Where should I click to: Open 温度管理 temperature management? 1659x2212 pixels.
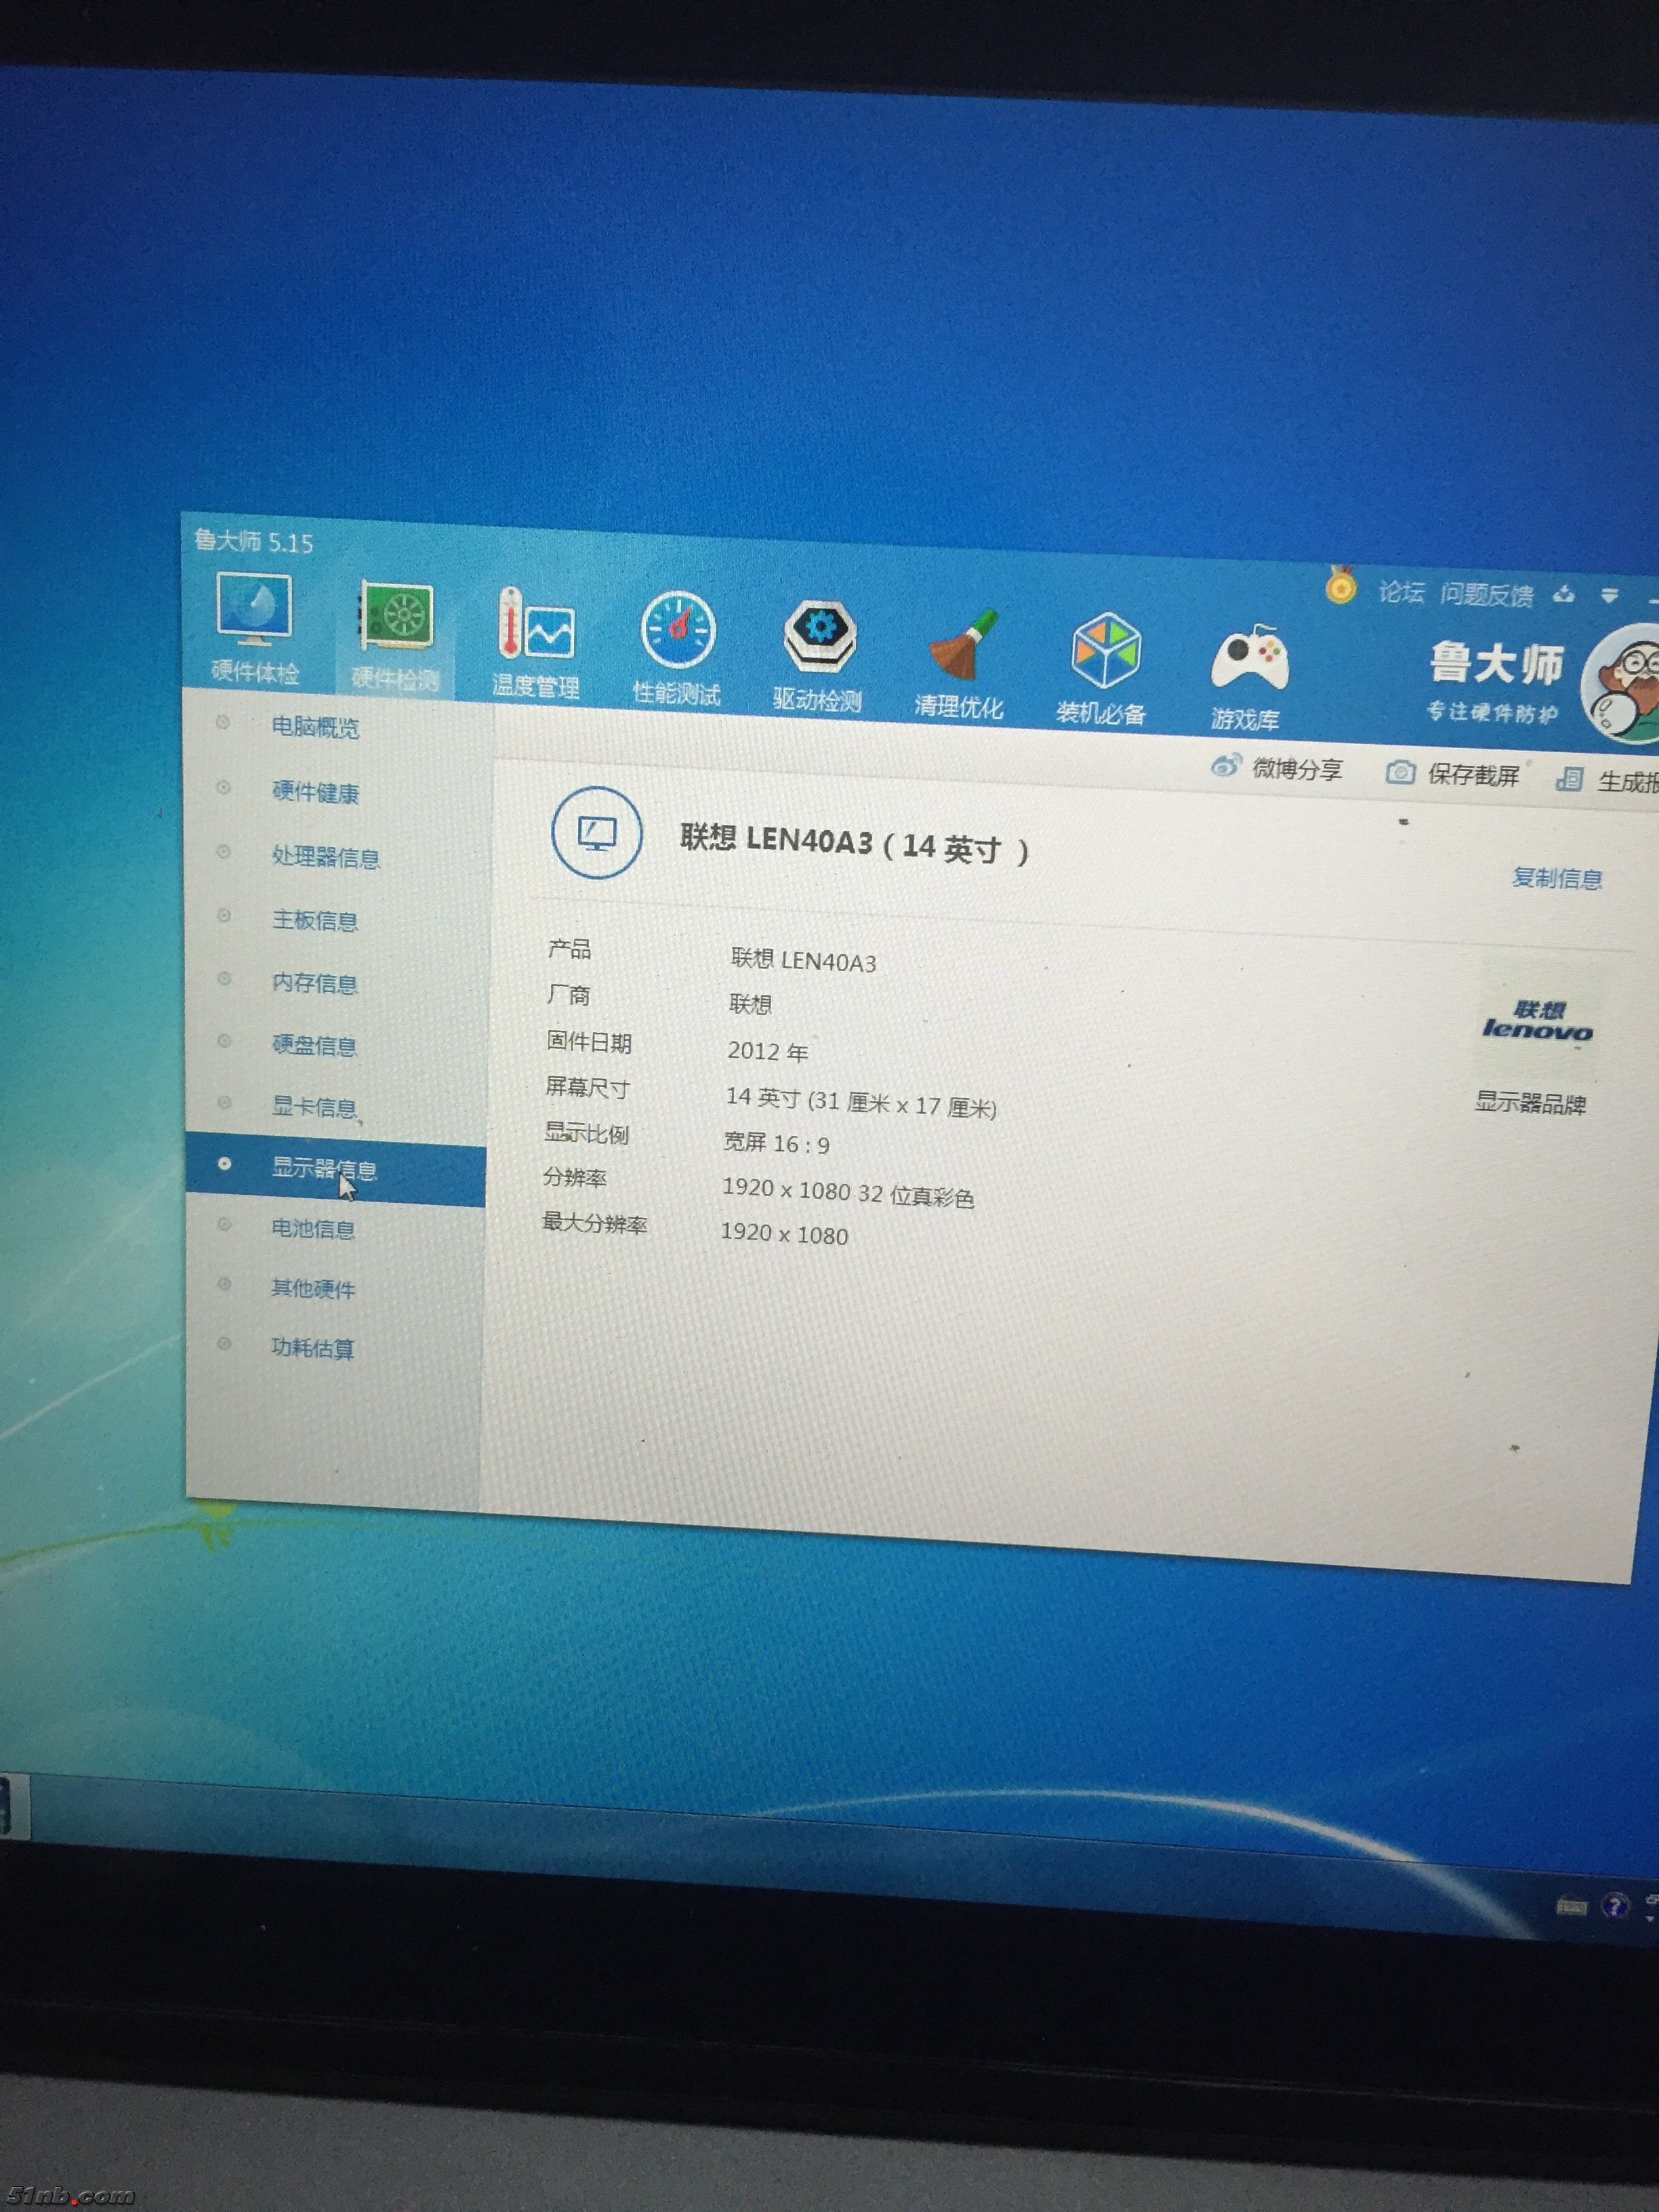tap(536, 643)
